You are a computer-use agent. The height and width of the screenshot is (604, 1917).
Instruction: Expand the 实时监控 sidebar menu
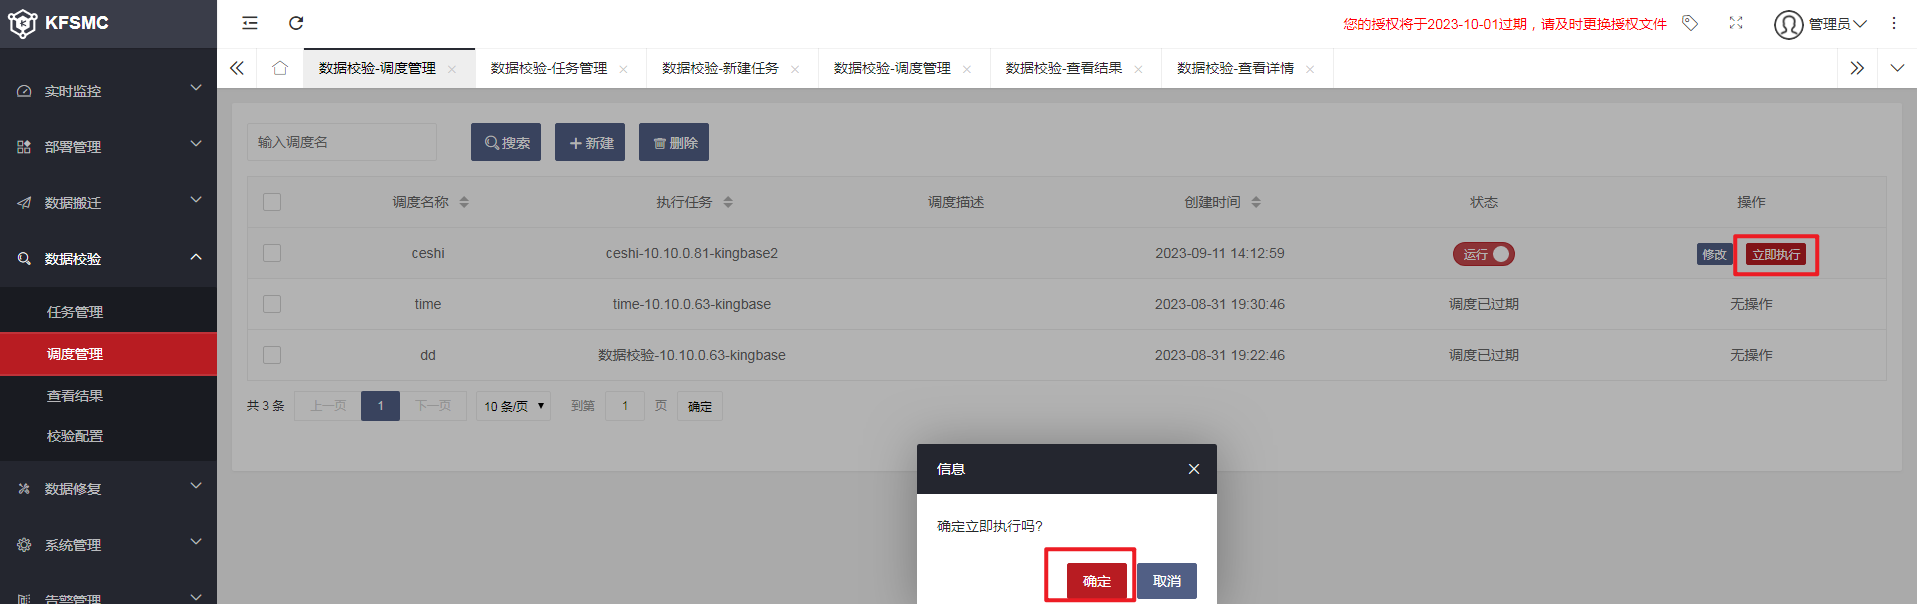[x=108, y=91]
